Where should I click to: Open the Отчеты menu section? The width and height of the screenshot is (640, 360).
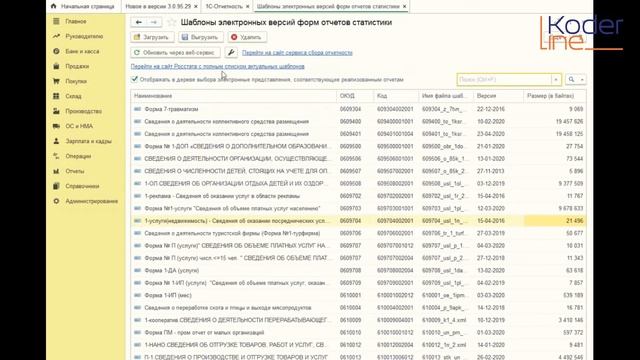[75, 171]
